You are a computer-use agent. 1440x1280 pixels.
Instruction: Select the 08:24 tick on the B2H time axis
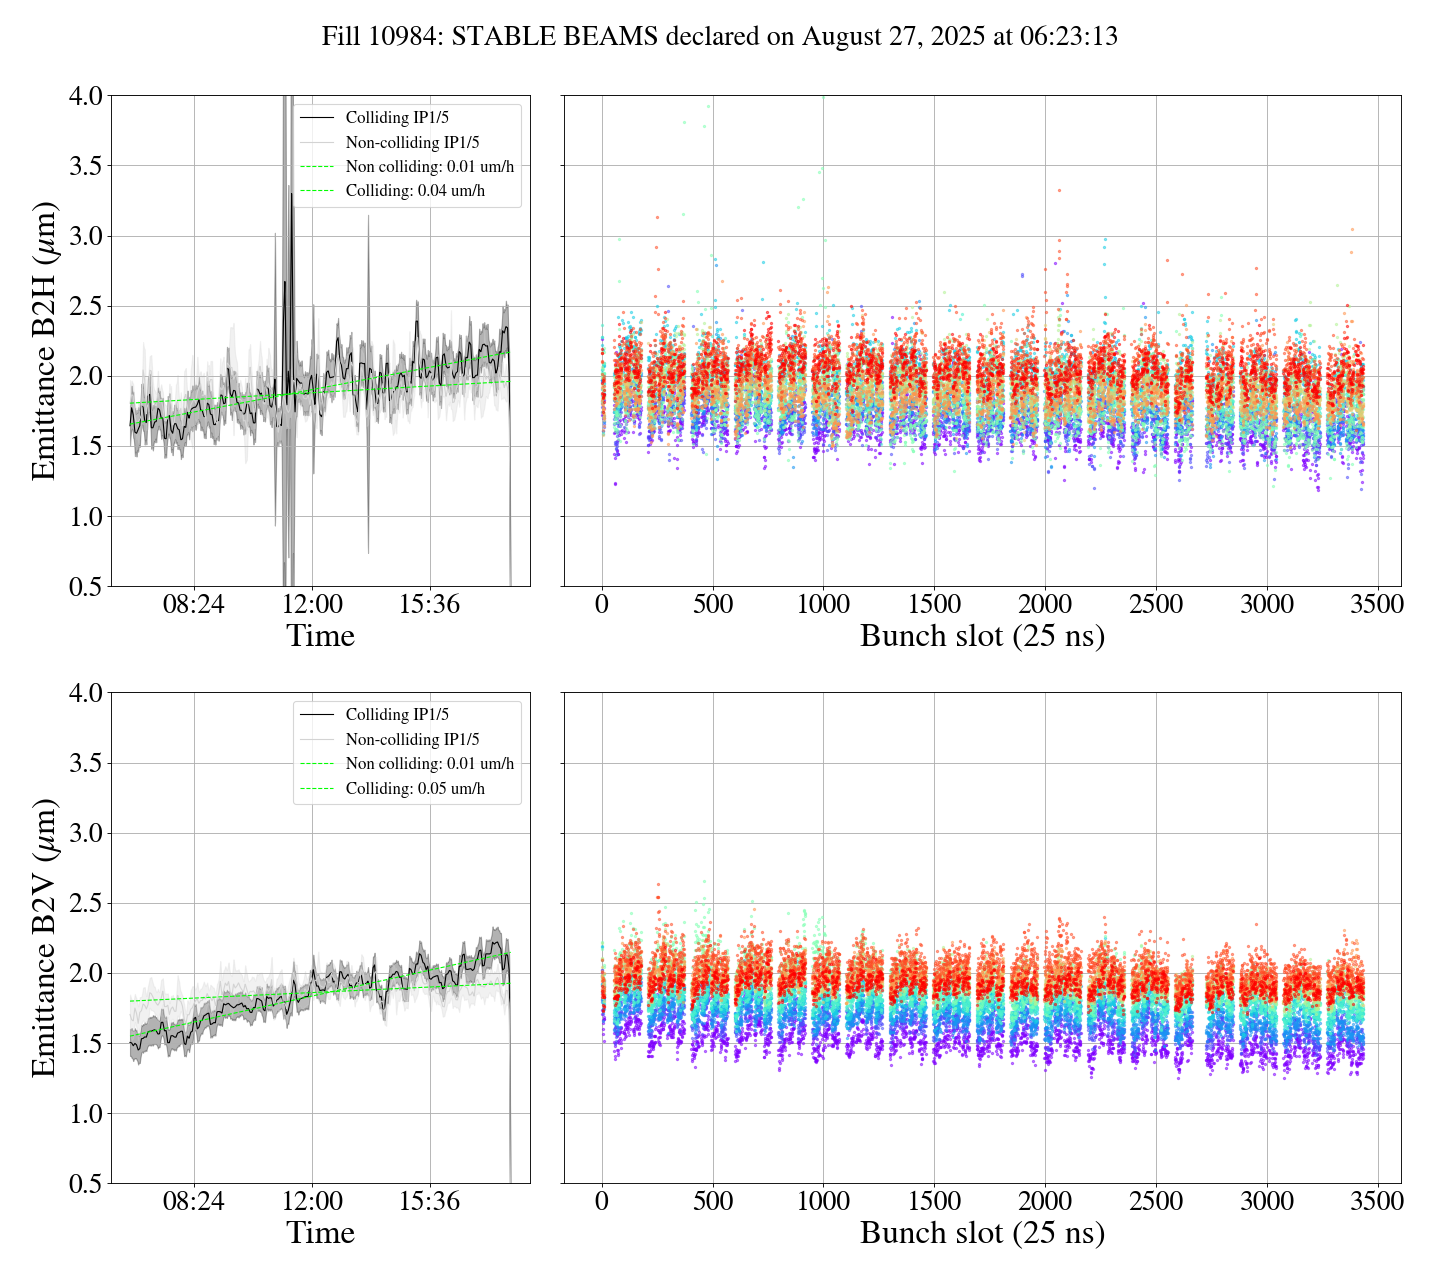coord(193,605)
